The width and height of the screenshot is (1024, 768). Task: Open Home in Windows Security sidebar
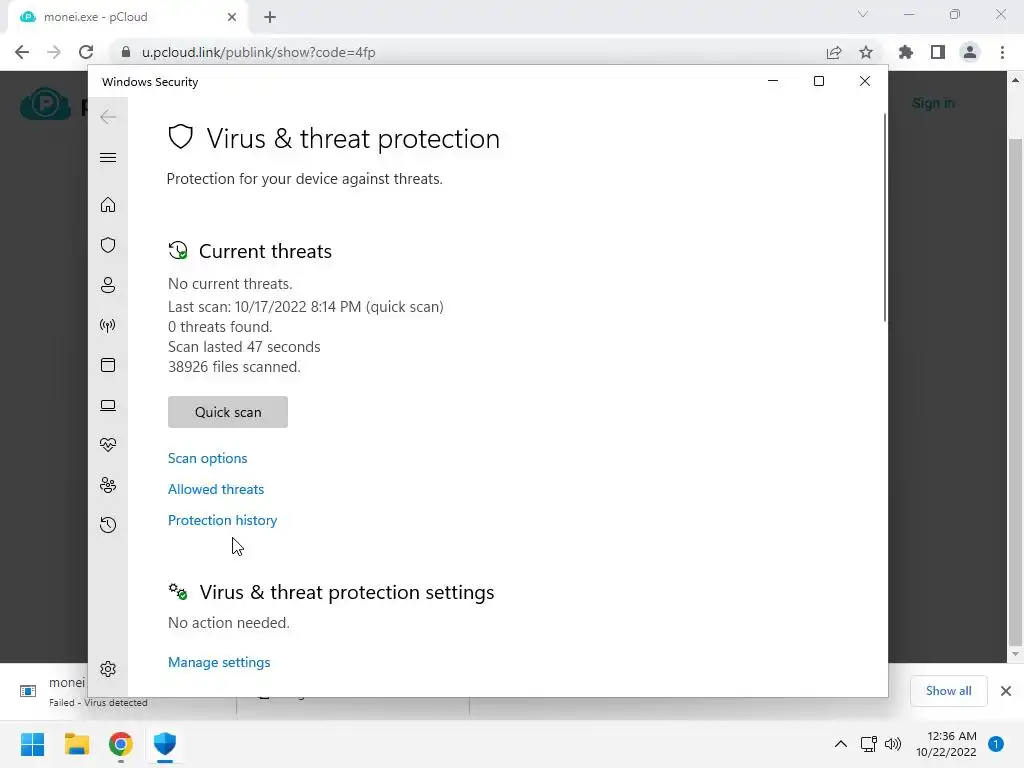point(108,205)
